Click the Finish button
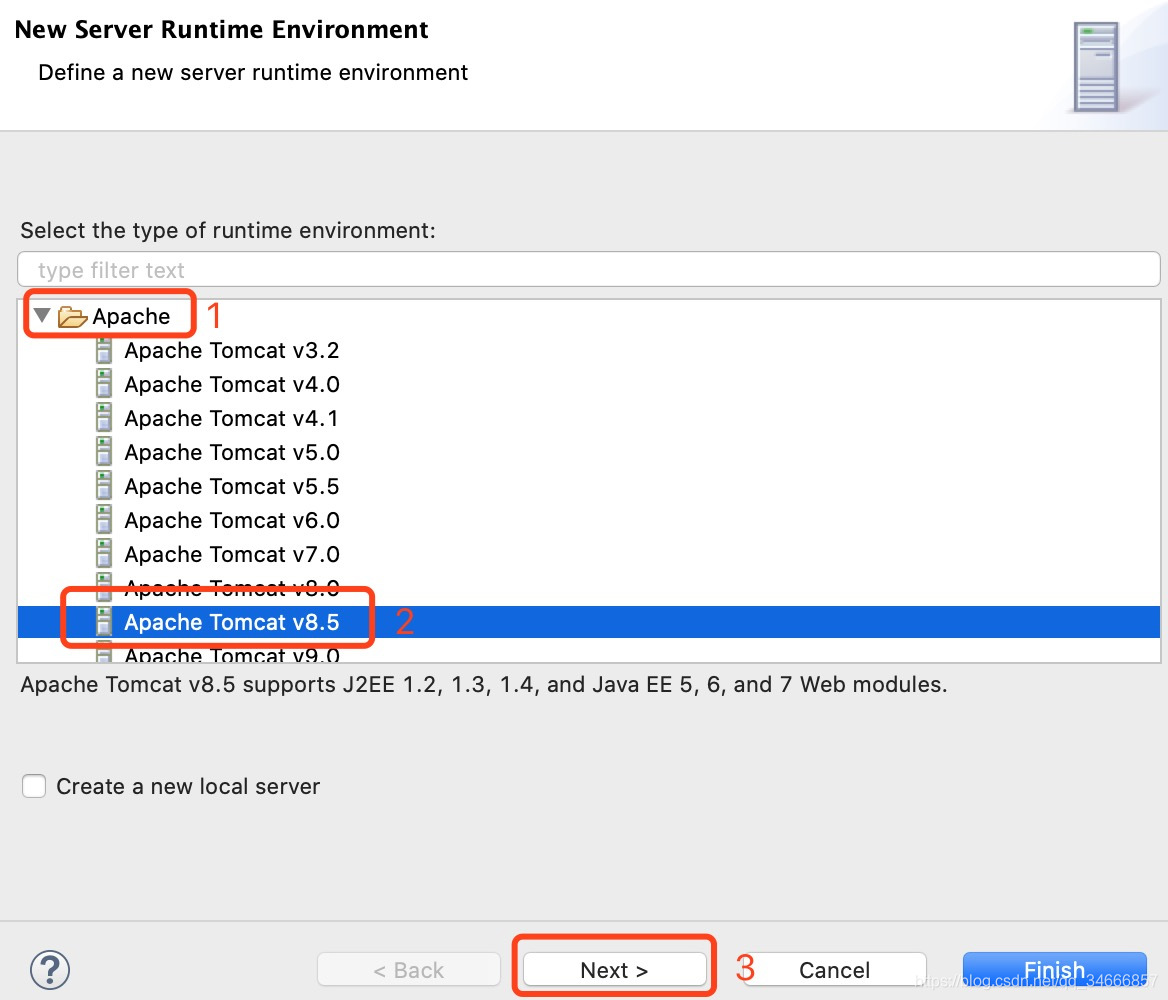The image size is (1168, 1000). [x=1054, y=969]
